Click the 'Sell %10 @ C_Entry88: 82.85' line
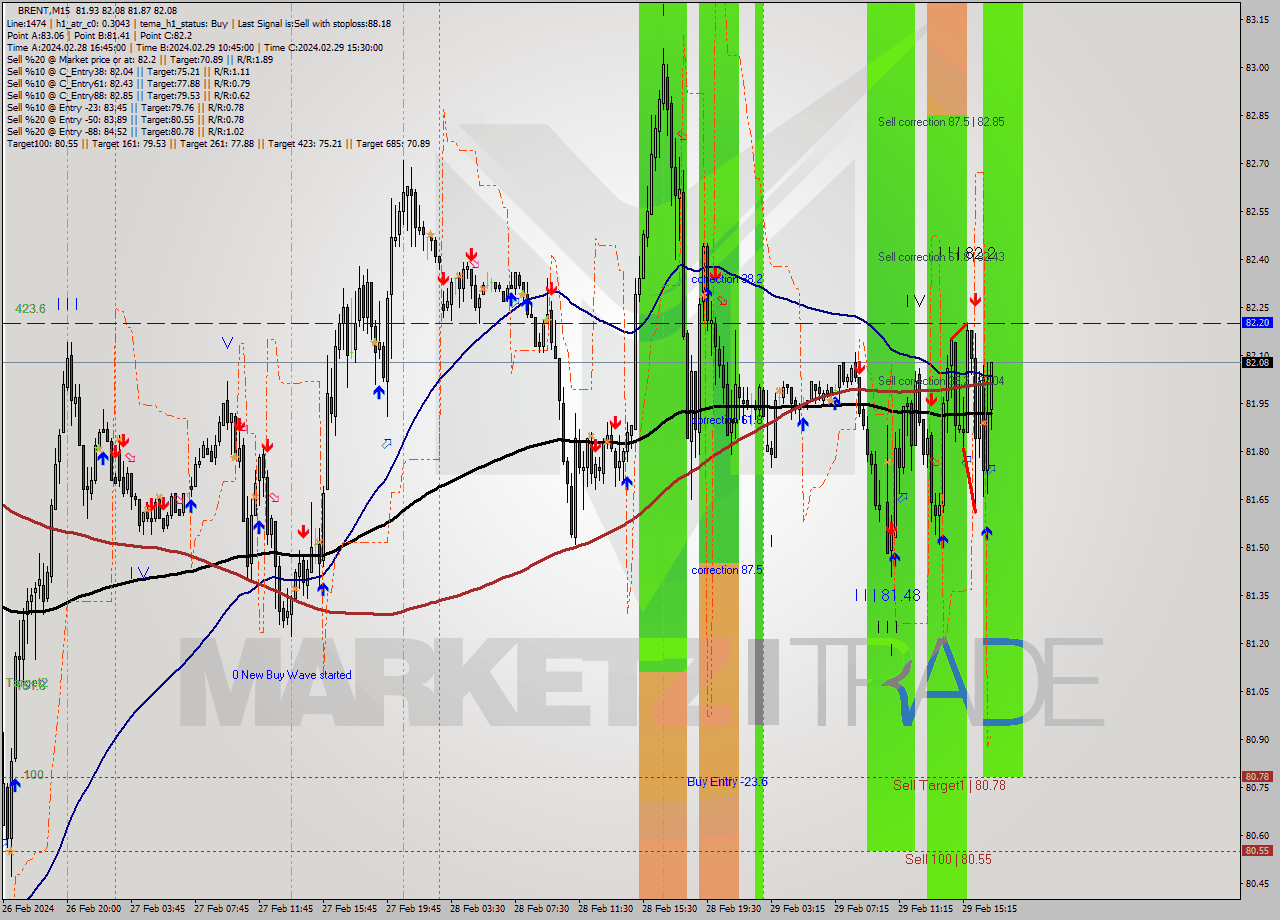The width and height of the screenshot is (1280, 920). pyautogui.click(x=128, y=95)
